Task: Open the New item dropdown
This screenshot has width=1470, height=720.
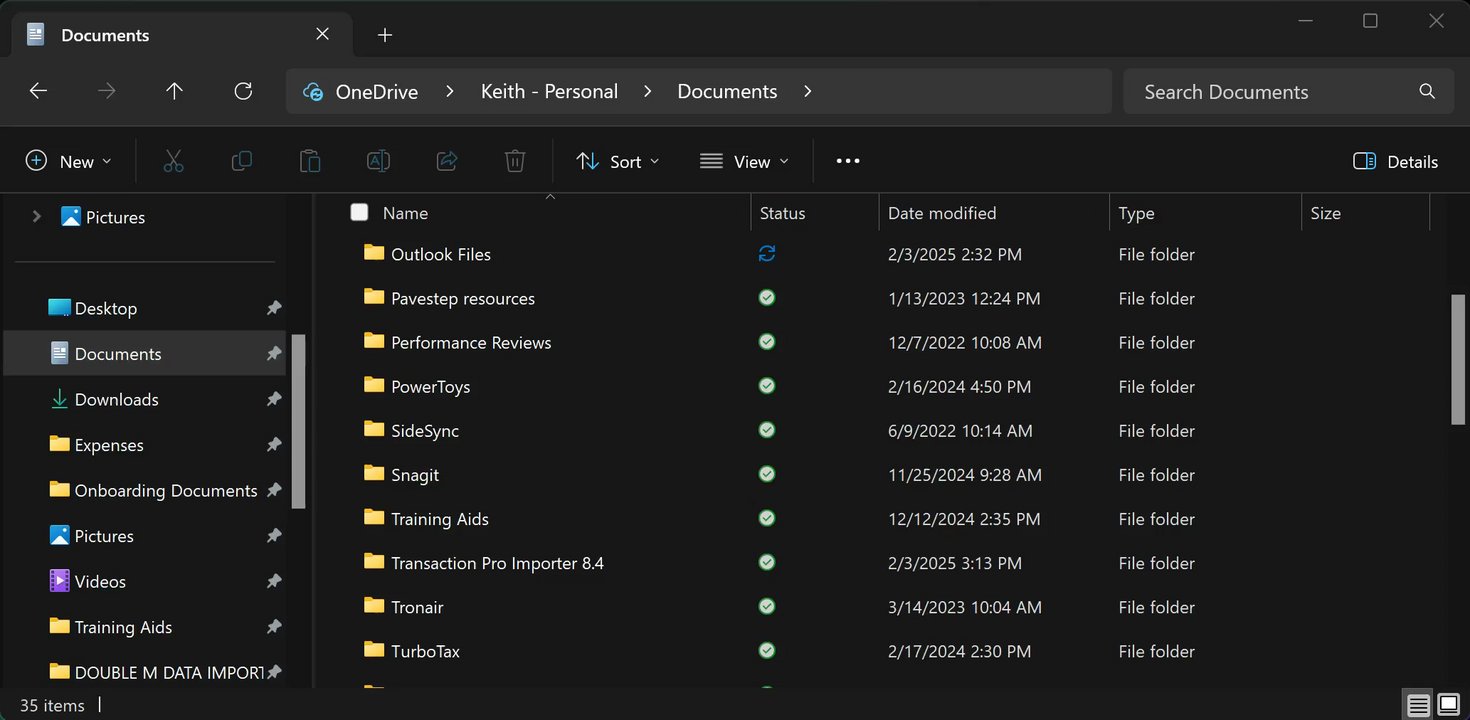Action: pyautogui.click(x=68, y=161)
